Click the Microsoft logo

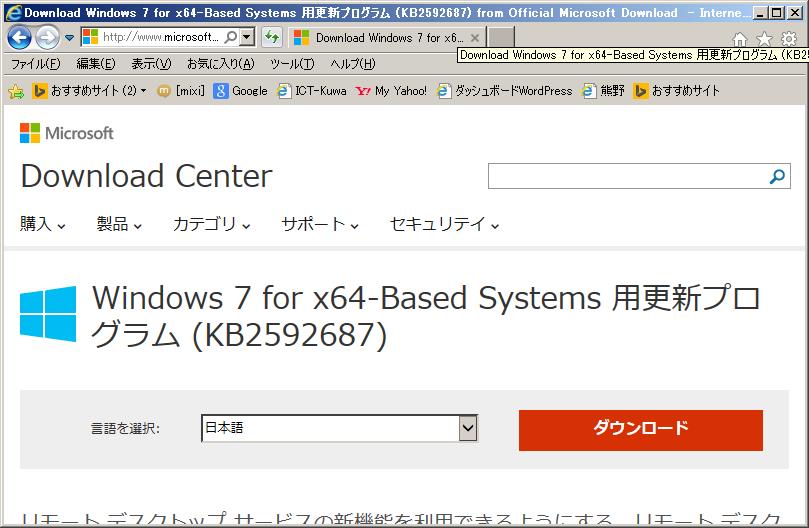tap(67, 133)
